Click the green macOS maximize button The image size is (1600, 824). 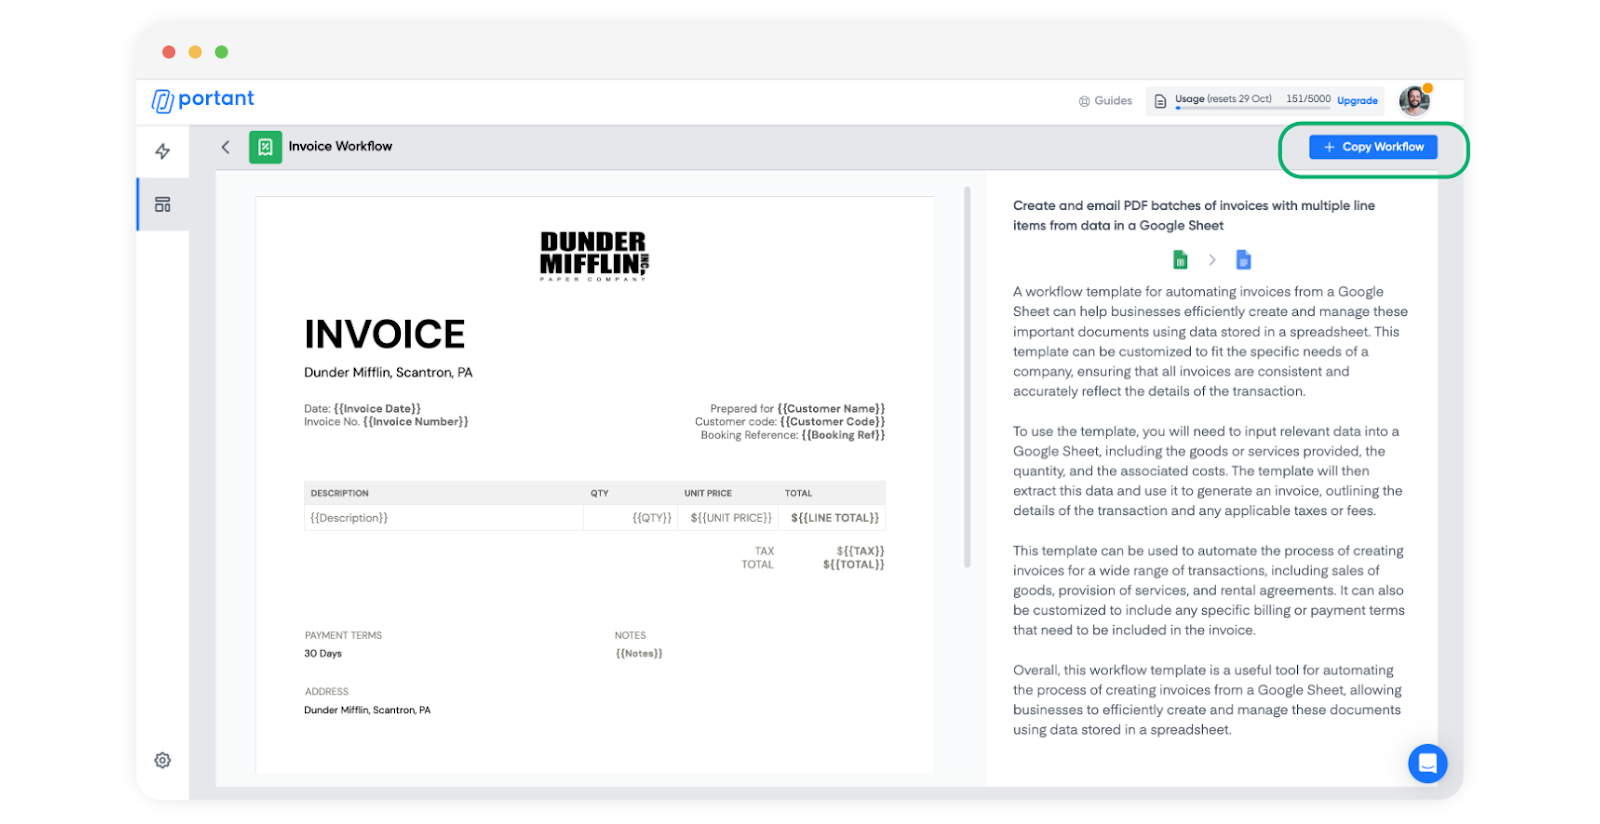click(x=222, y=52)
